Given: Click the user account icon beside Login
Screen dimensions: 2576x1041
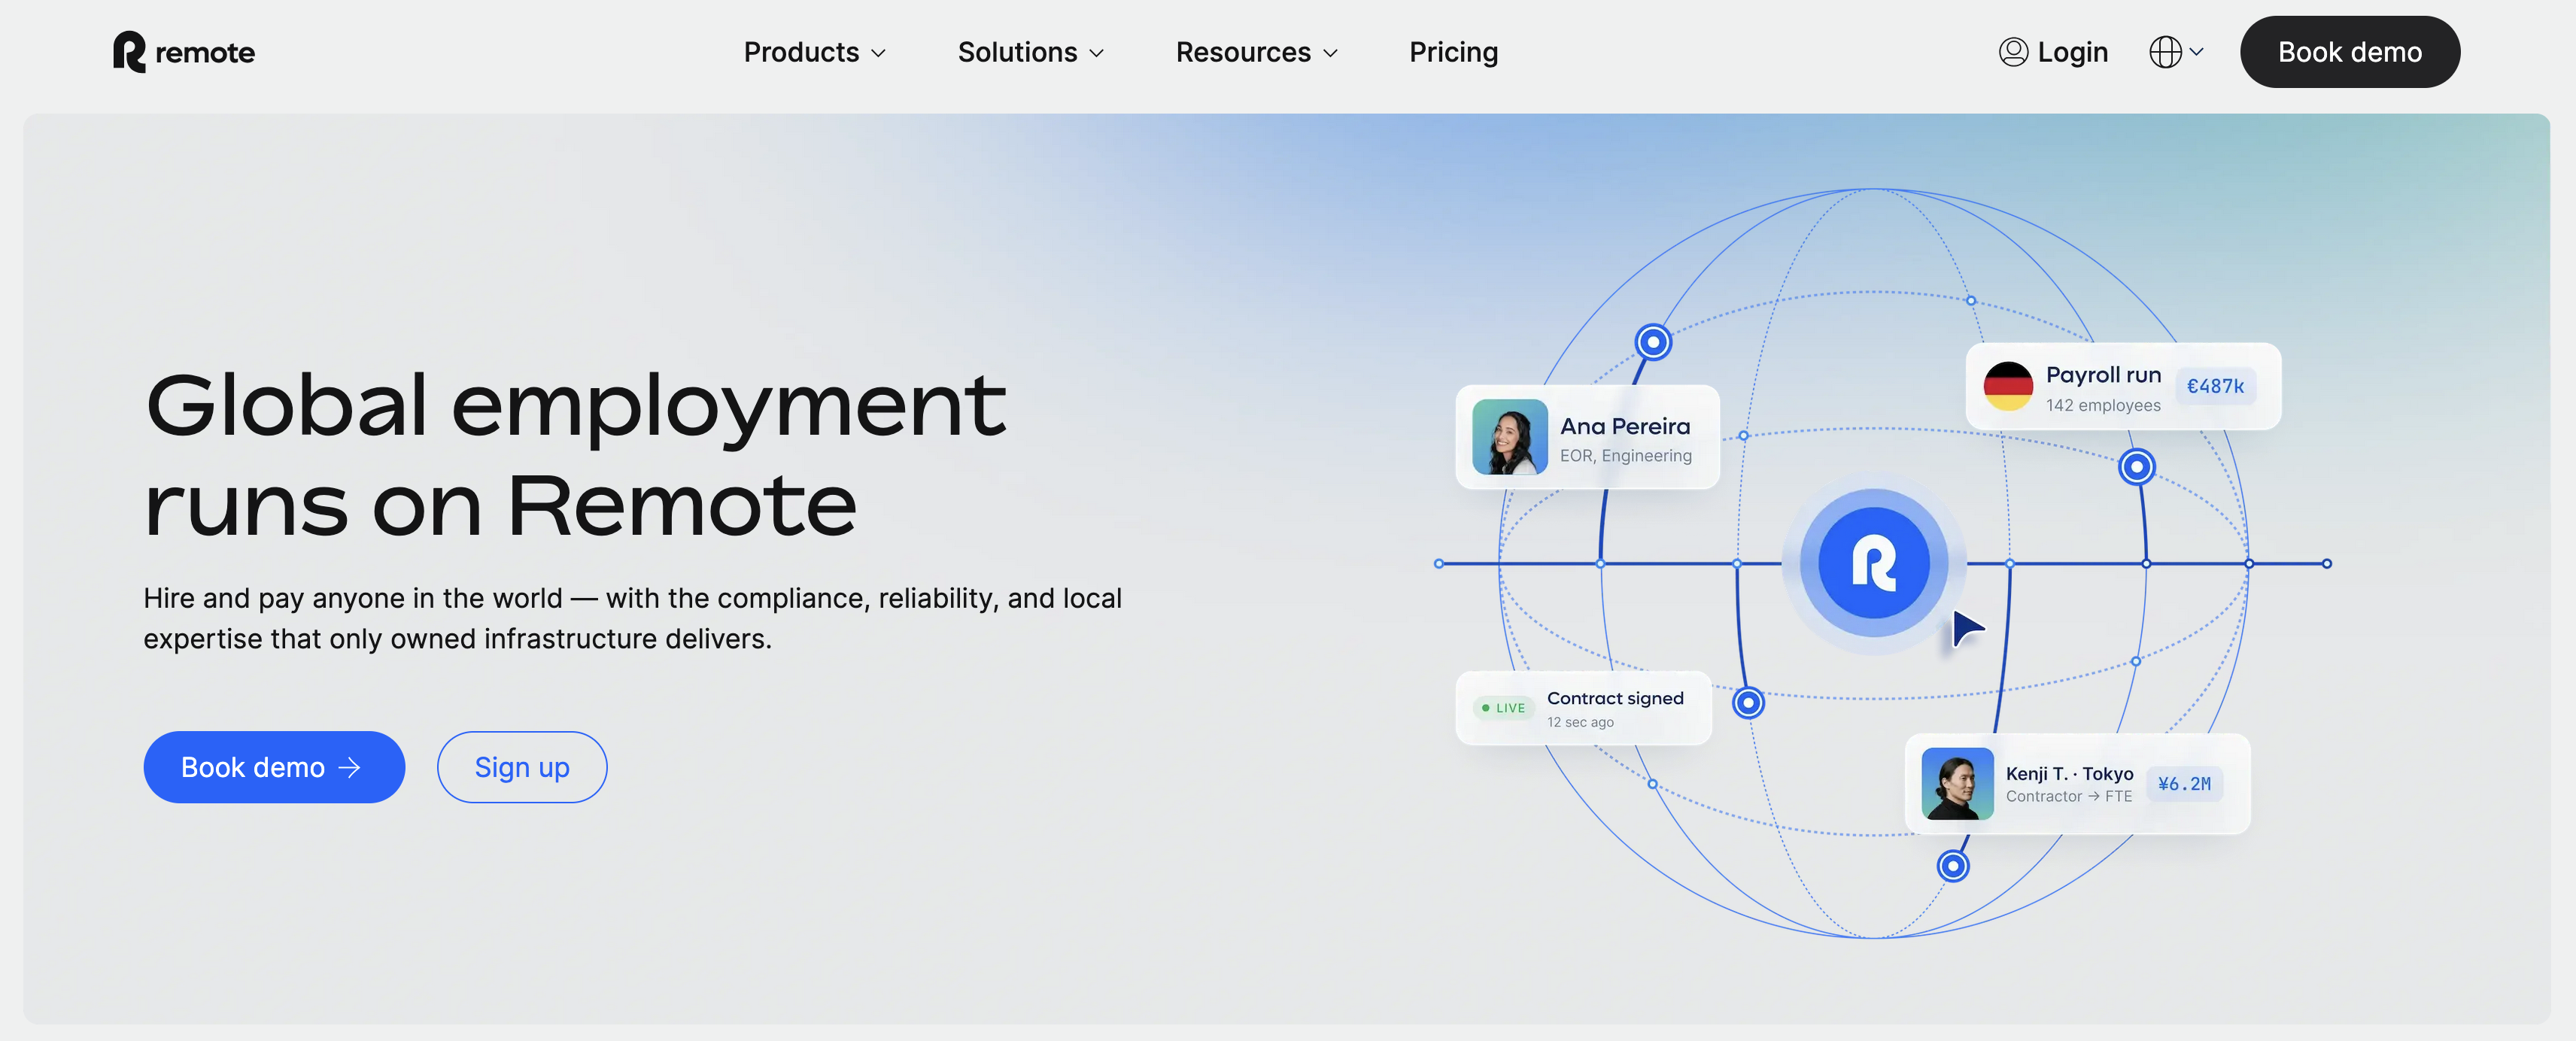Looking at the screenshot, I should 2013,52.
